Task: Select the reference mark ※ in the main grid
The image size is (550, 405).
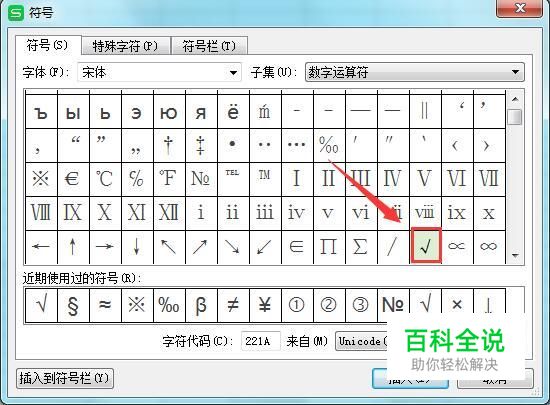Action: pos(41,179)
